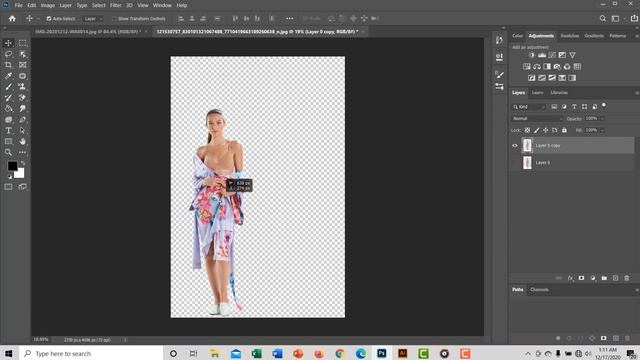
Task: Toggle lock transparent pixels
Action: [x=527, y=130]
